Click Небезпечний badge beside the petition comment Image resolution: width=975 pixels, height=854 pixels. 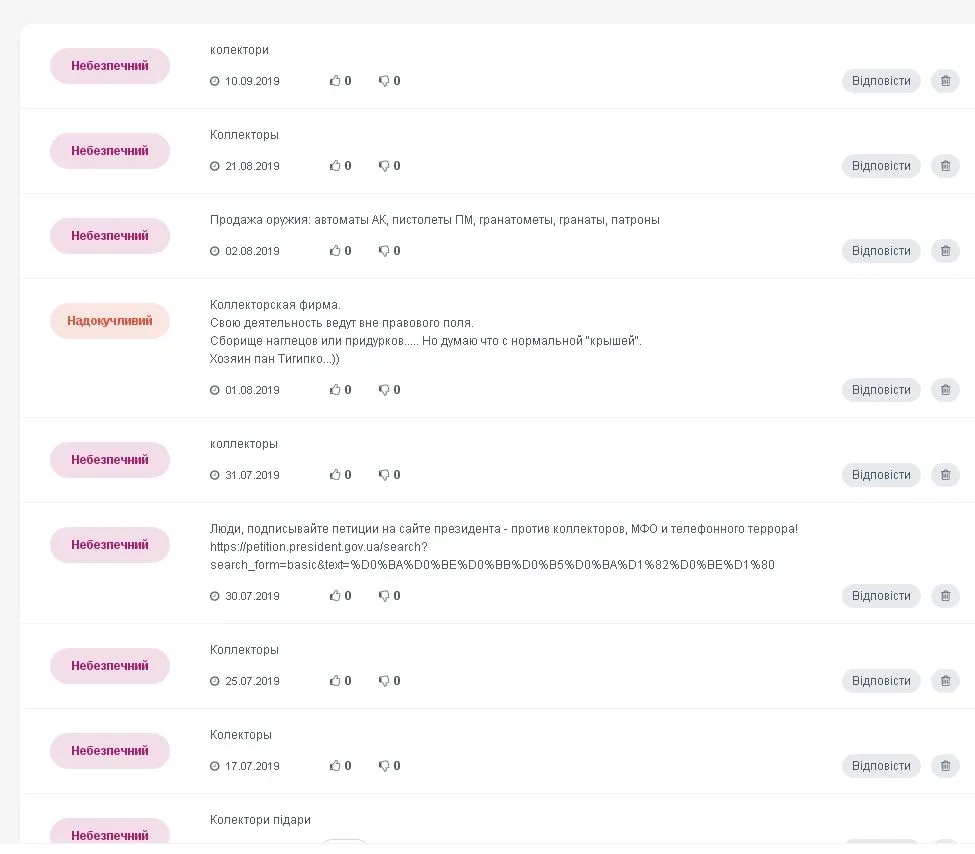(110, 545)
